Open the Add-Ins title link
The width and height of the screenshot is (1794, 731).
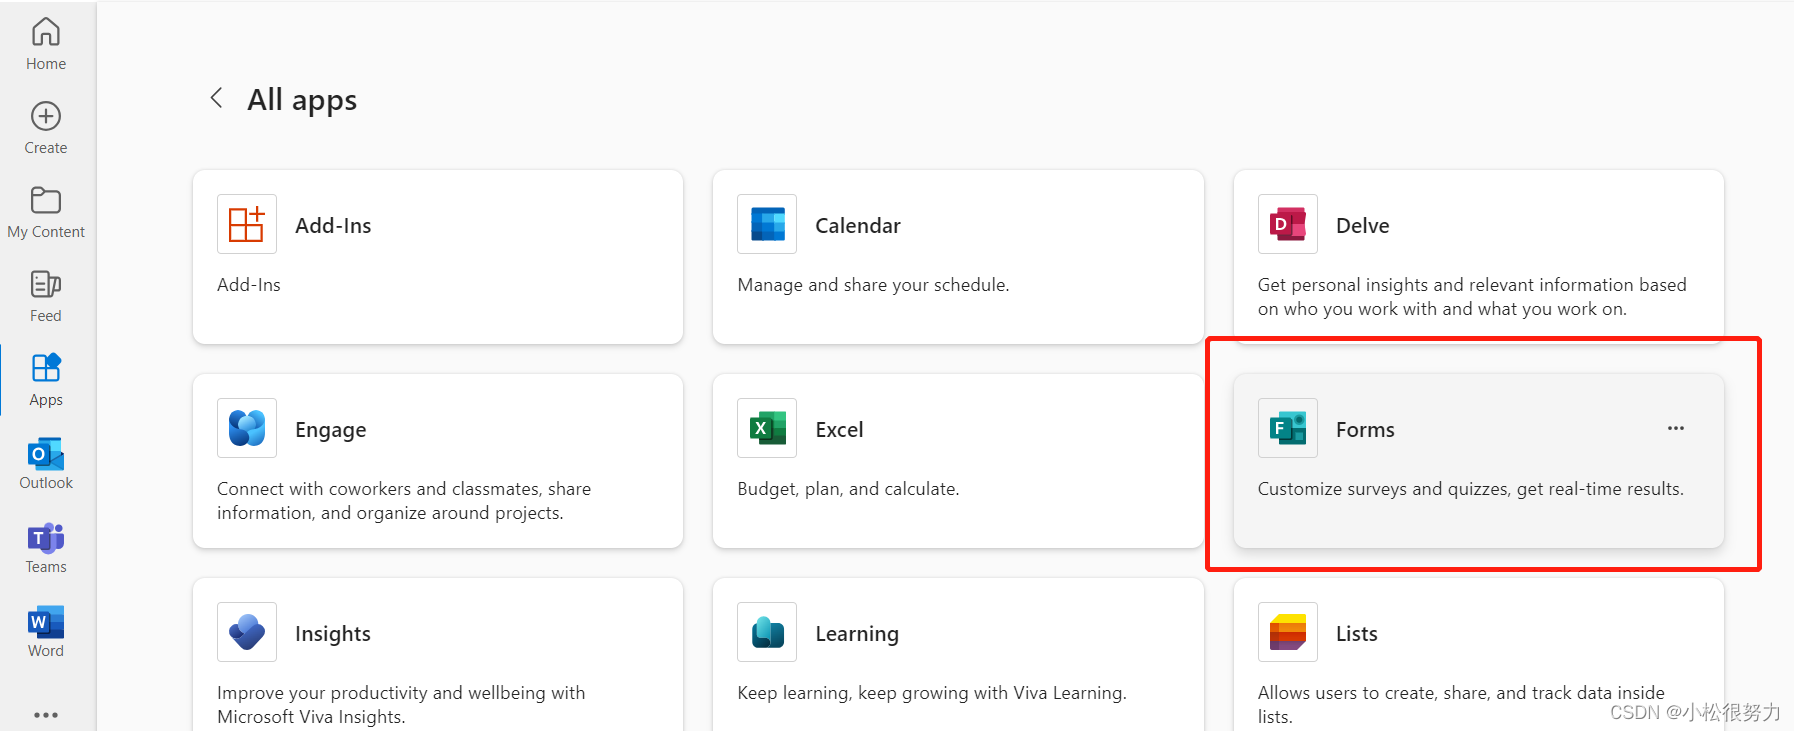tap(333, 226)
